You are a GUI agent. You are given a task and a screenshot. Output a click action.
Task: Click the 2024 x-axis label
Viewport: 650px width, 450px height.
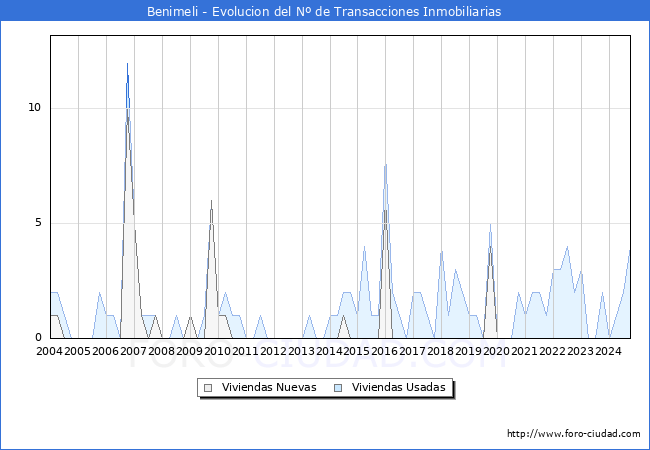coord(609,351)
